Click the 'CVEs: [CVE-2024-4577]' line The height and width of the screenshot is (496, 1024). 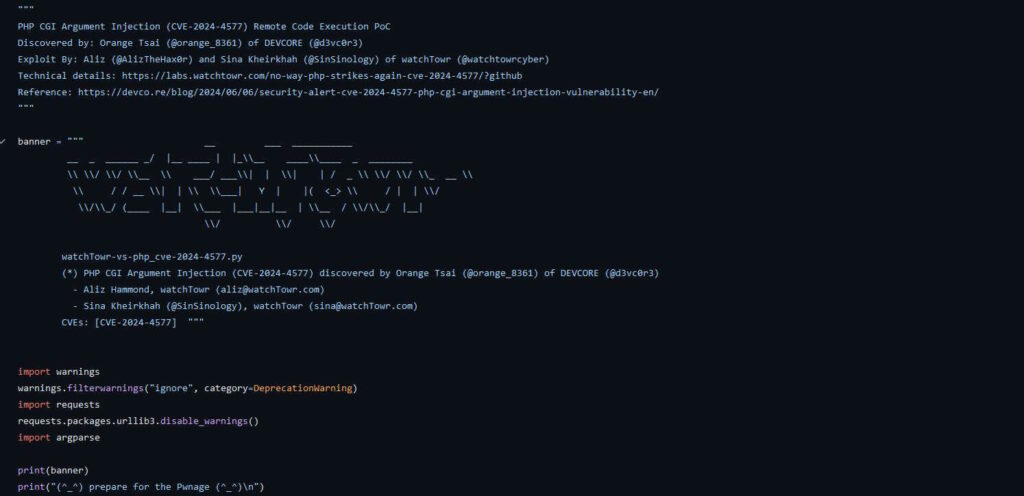click(x=133, y=322)
